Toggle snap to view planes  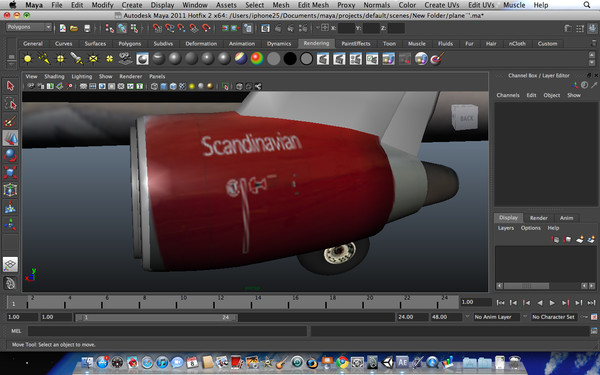(194, 28)
